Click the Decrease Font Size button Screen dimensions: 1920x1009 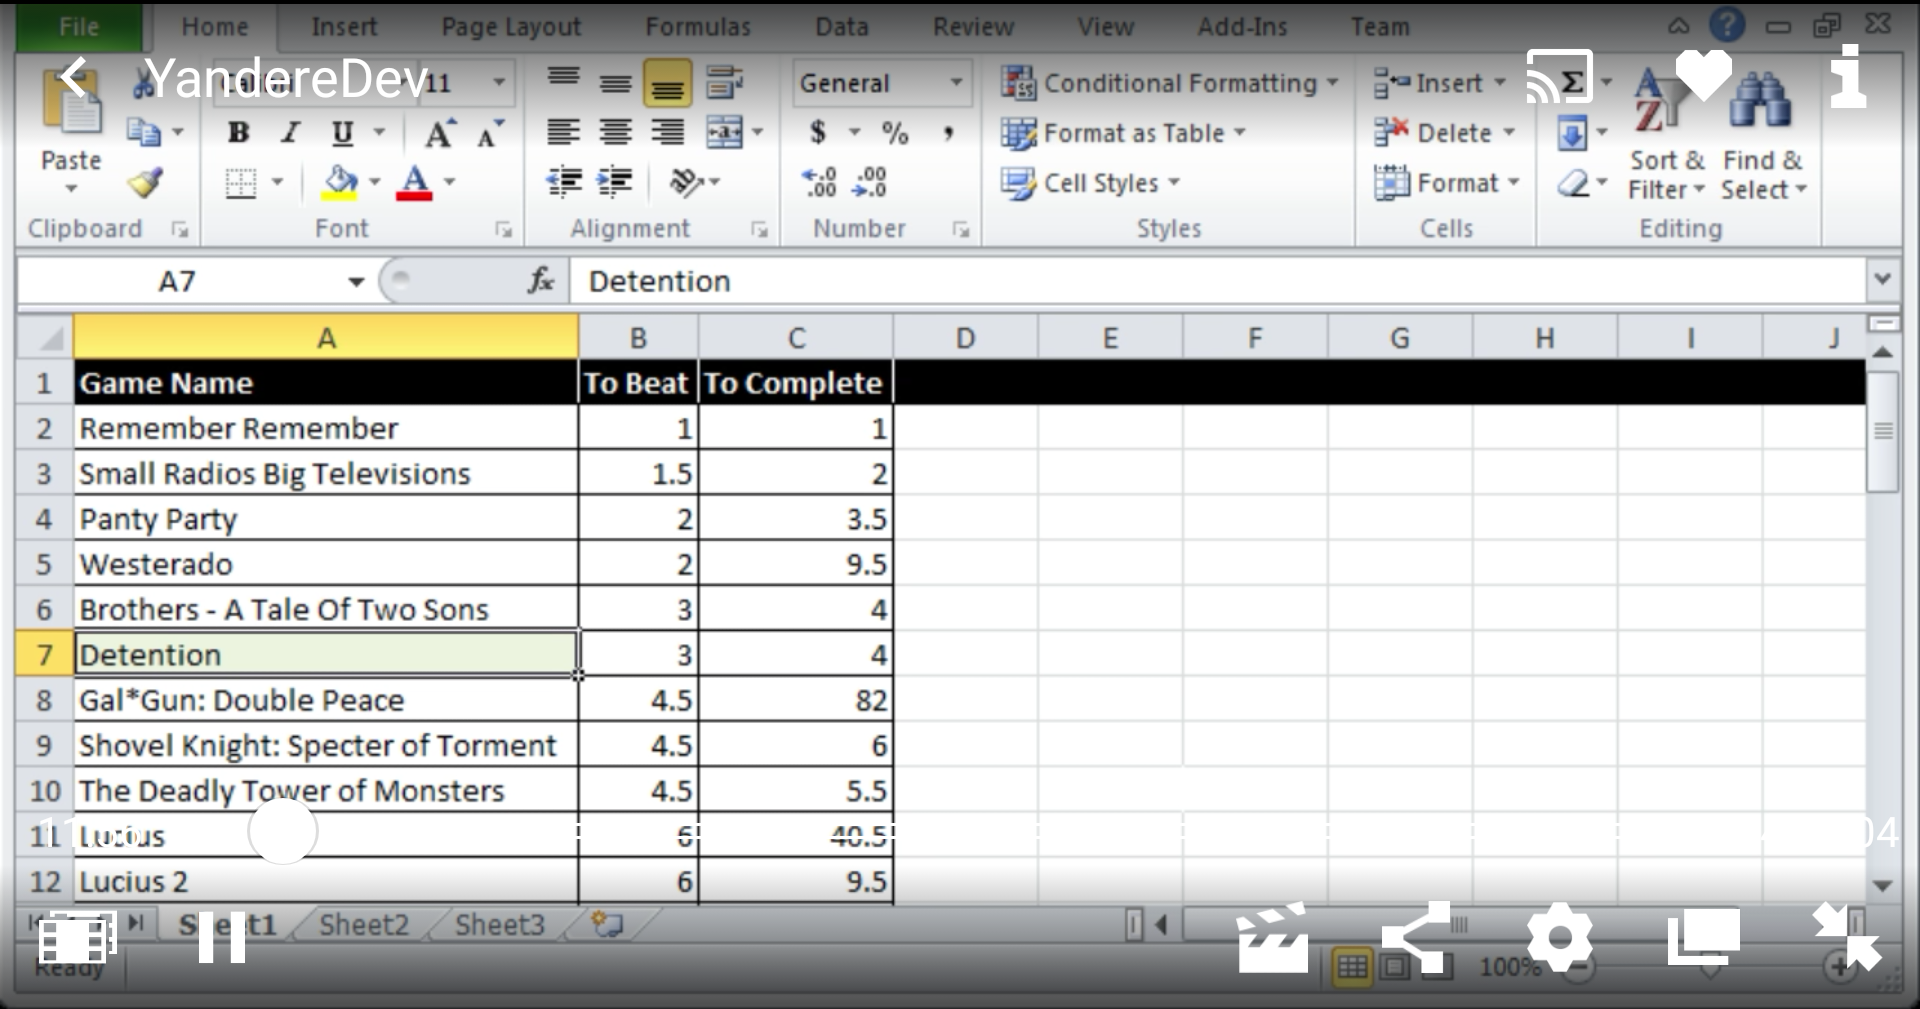[489, 132]
